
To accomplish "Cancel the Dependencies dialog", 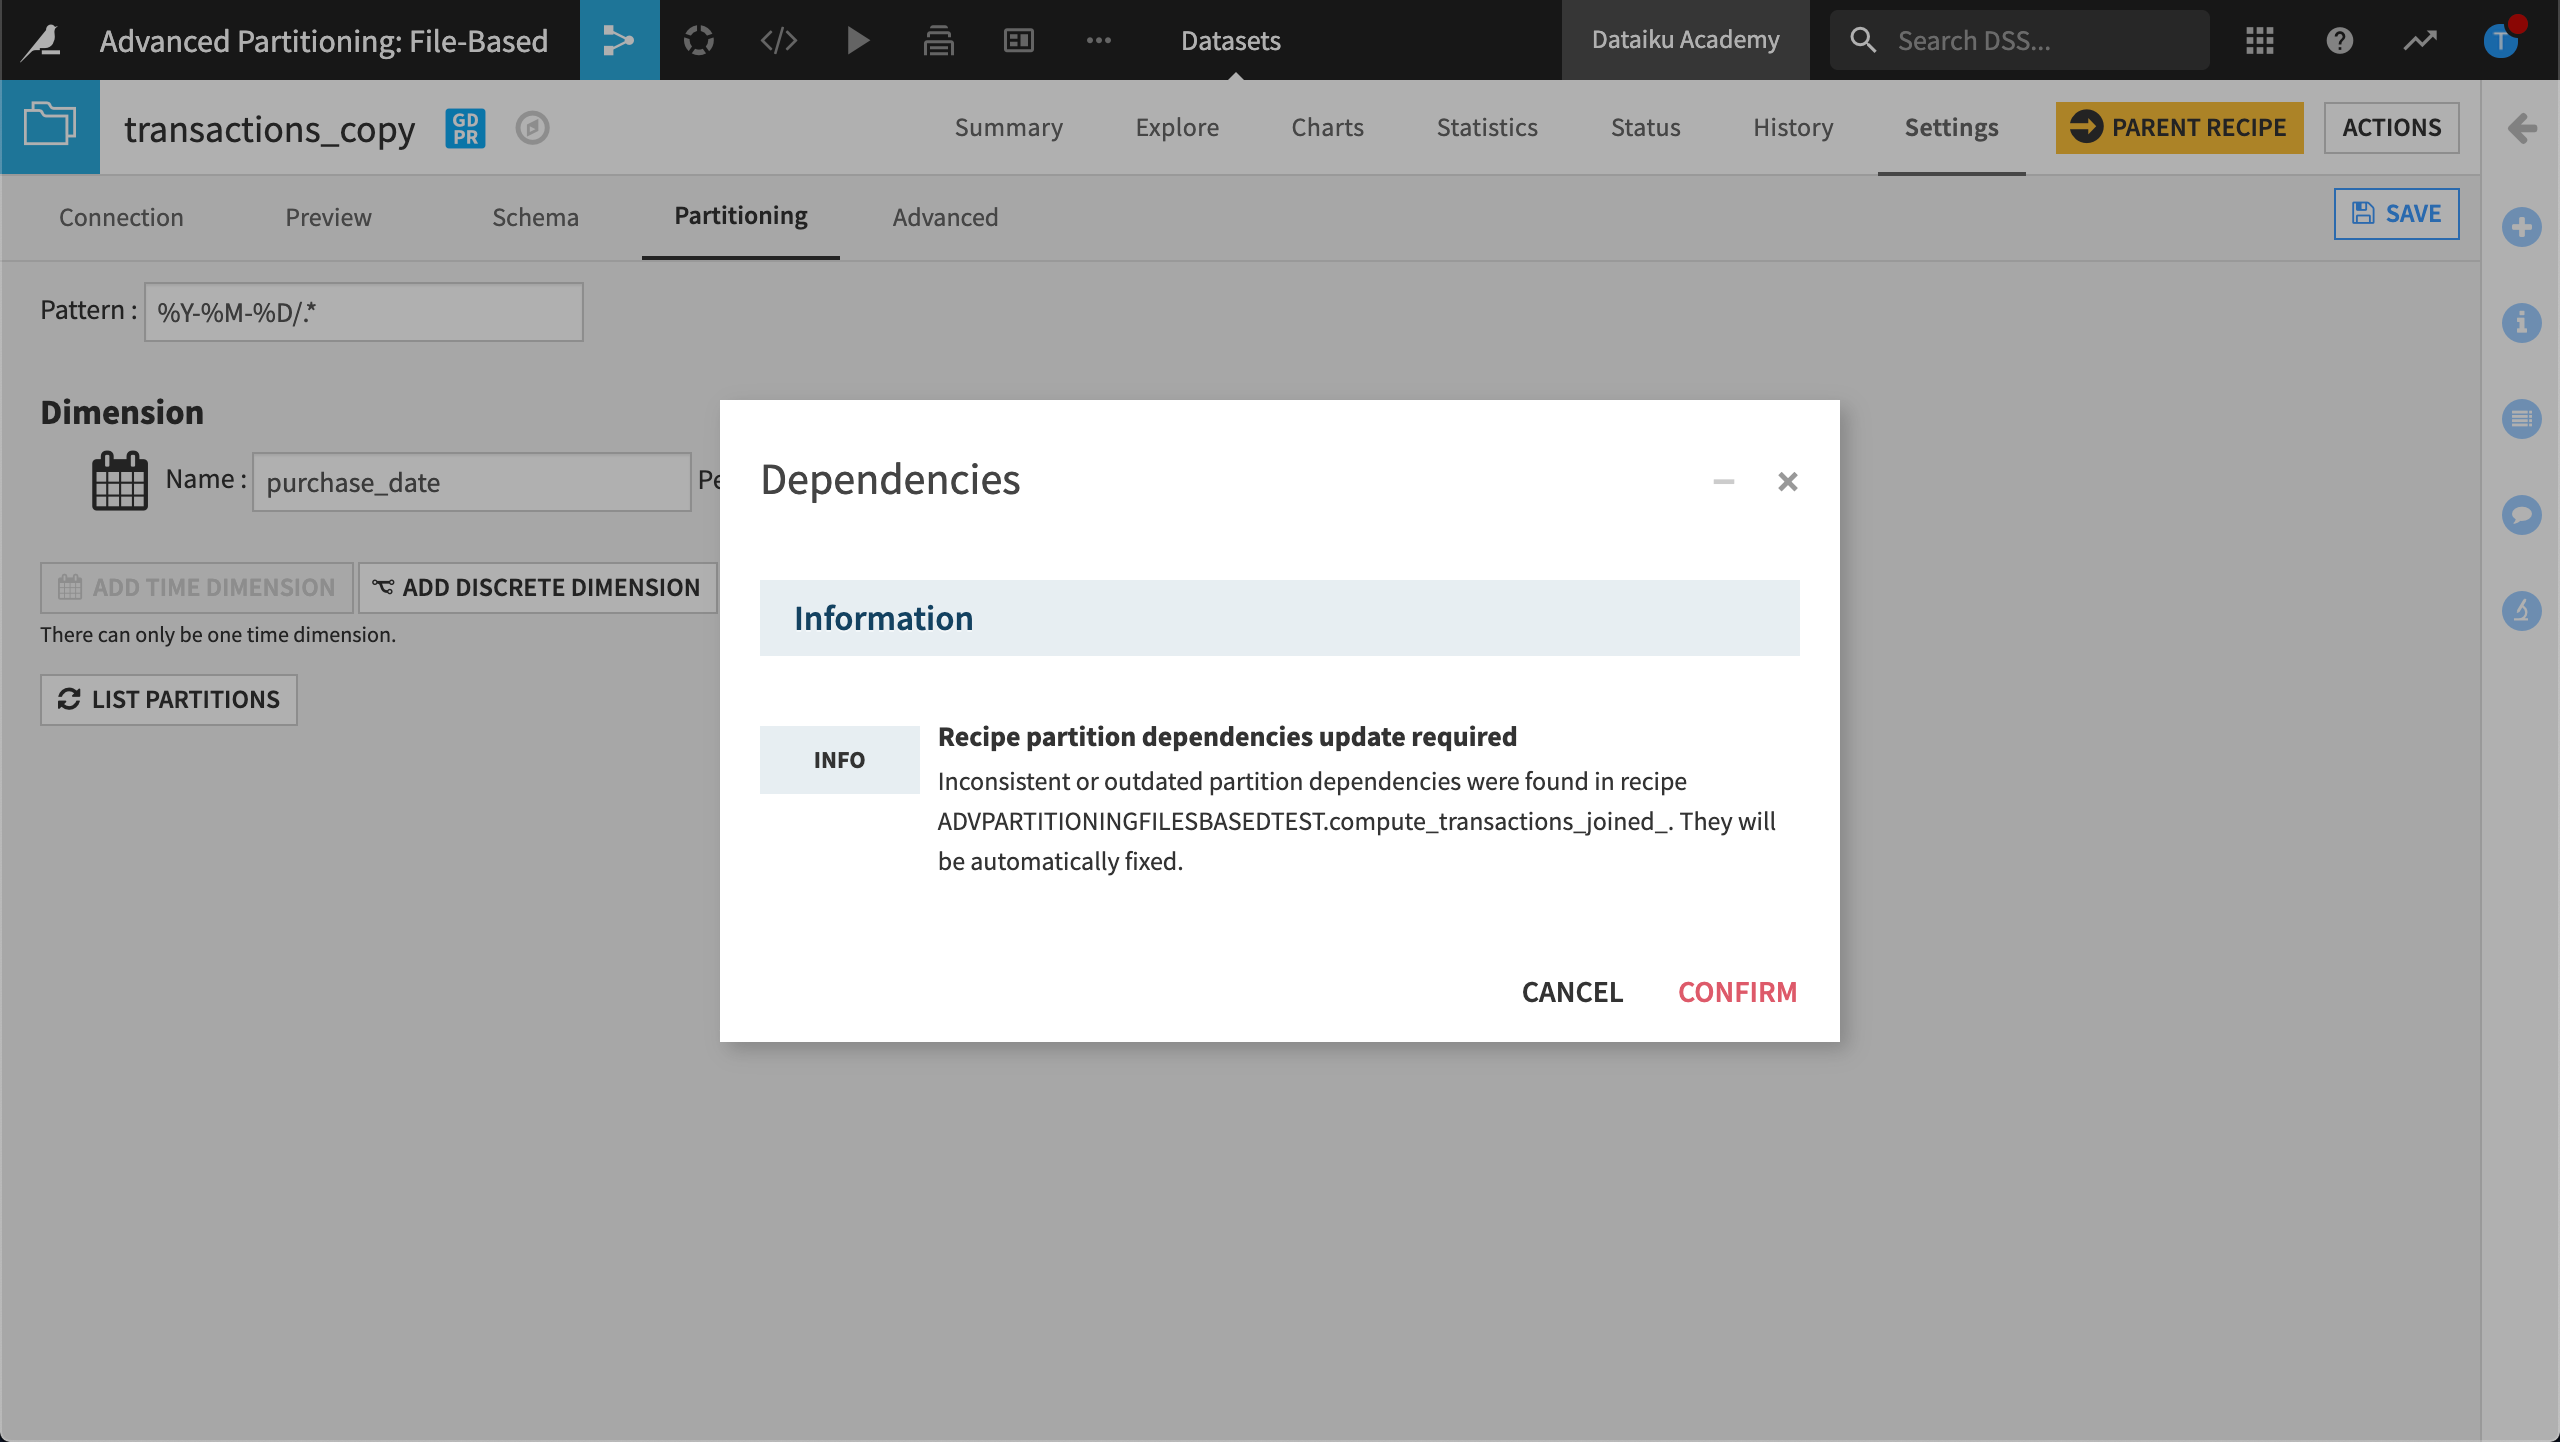I will pyautogui.click(x=1571, y=991).
